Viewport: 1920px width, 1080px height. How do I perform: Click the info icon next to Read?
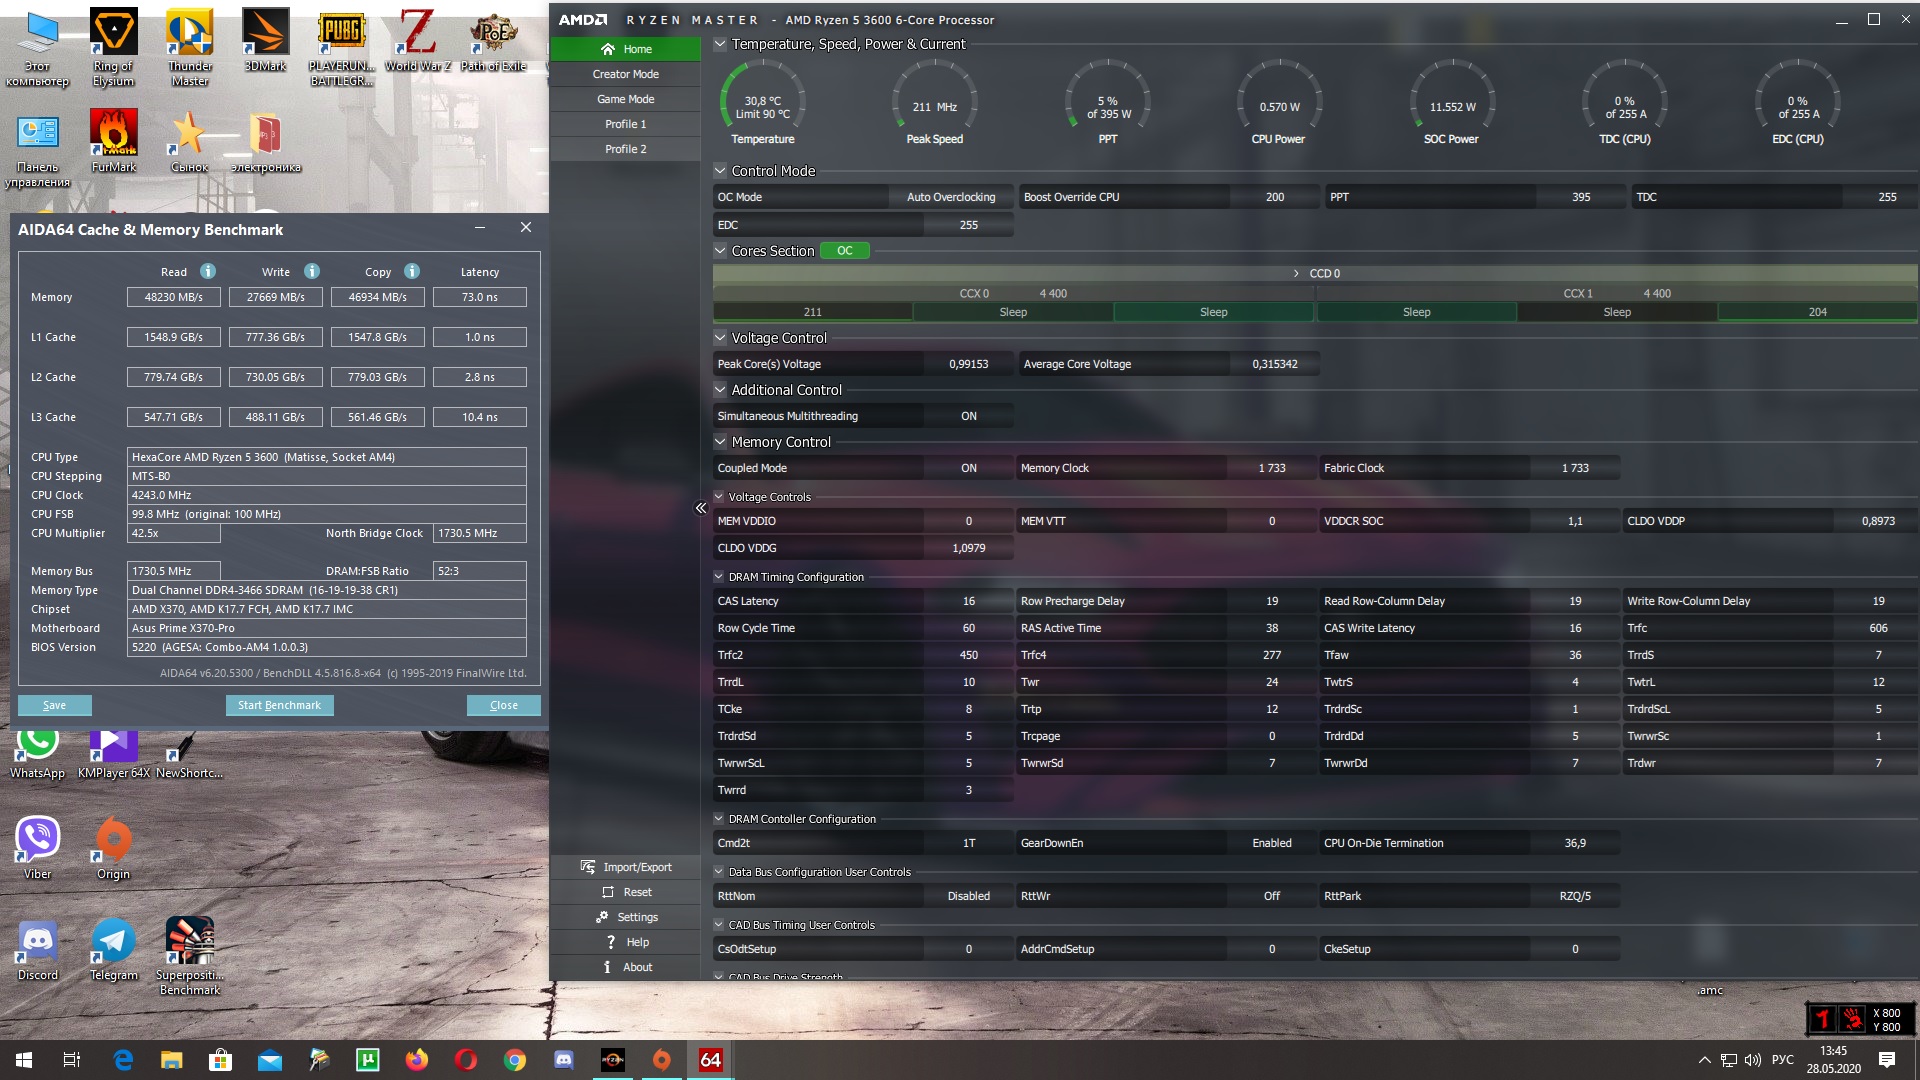point(207,272)
